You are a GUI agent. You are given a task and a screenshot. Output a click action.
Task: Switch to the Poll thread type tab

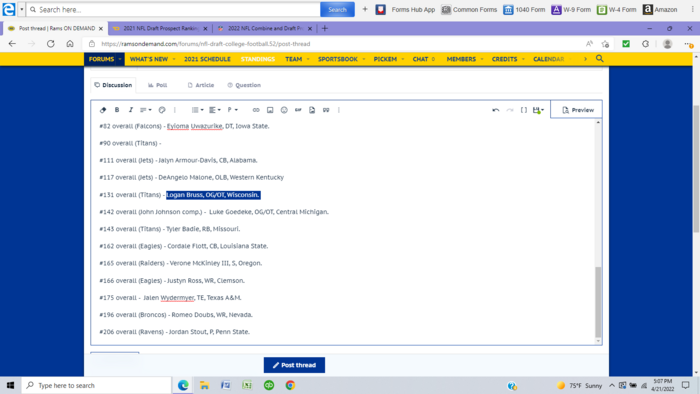click(x=158, y=85)
